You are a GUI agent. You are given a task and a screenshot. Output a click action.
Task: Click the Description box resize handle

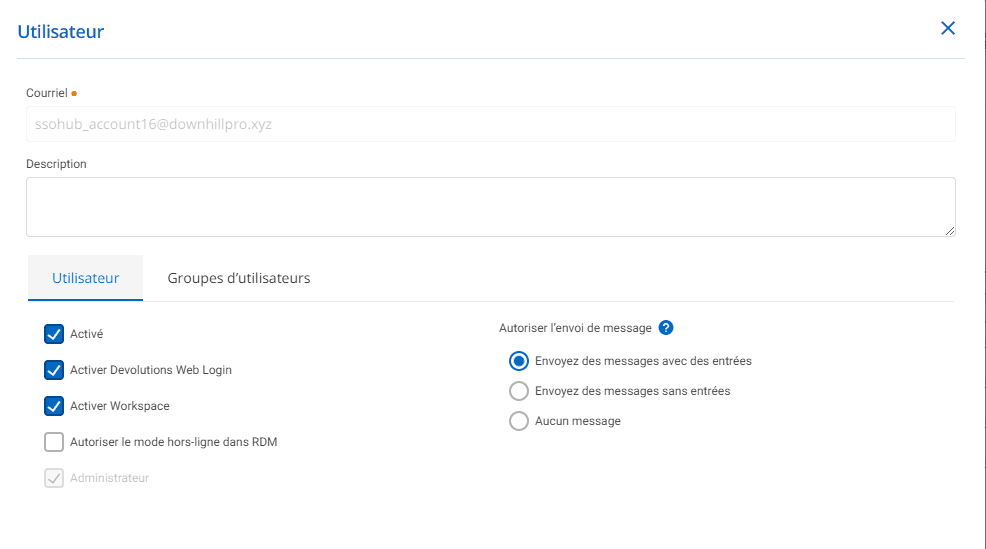point(949,230)
